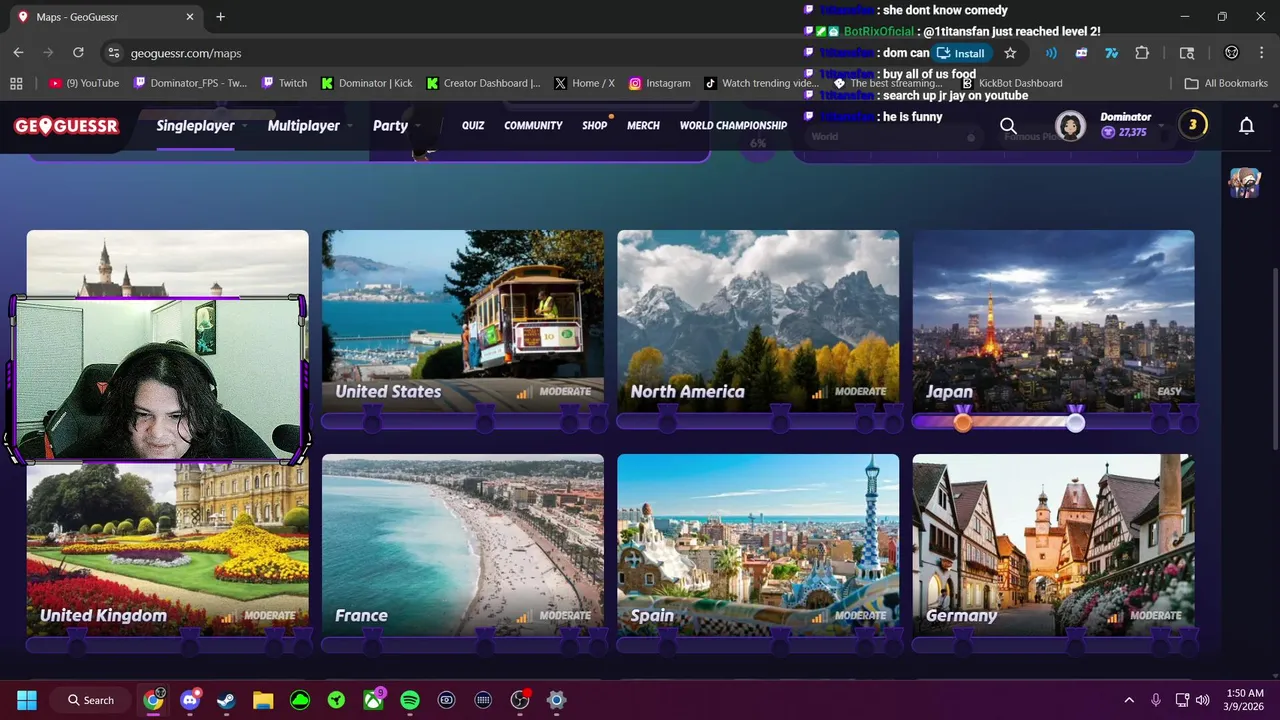The width and height of the screenshot is (1280, 720).
Task: Open the France map card
Action: 463,545
